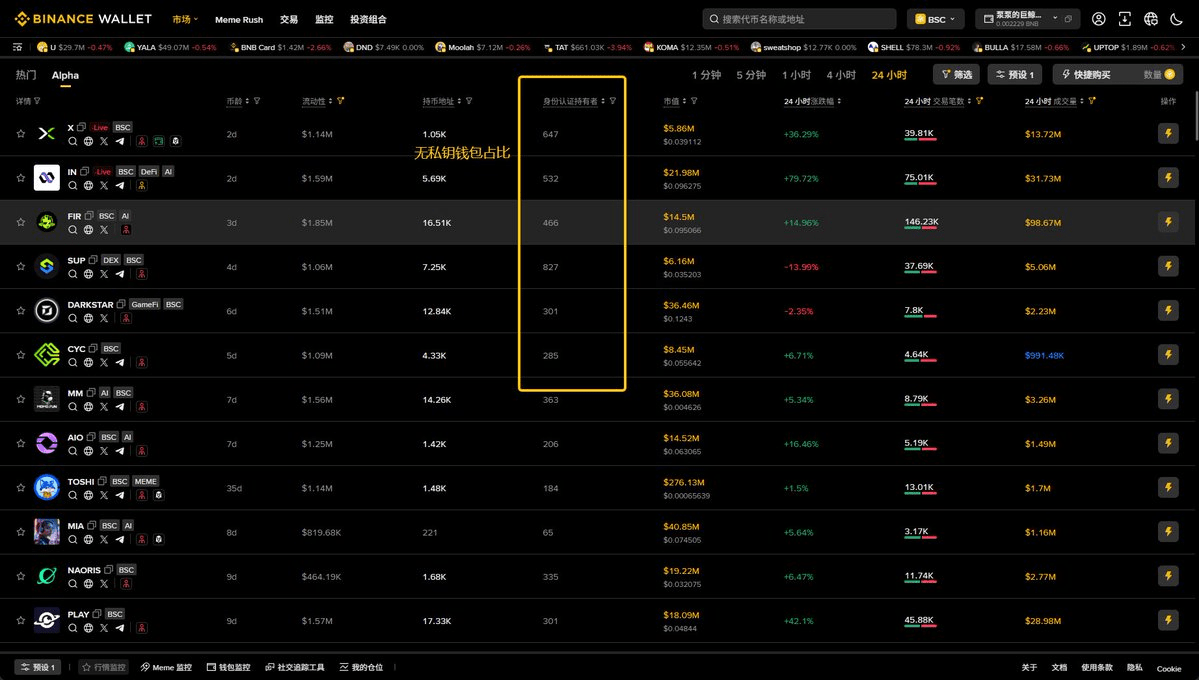Favorite the DARKSTAR token with star
Screen dimensions: 1199x680
(21, 311)
